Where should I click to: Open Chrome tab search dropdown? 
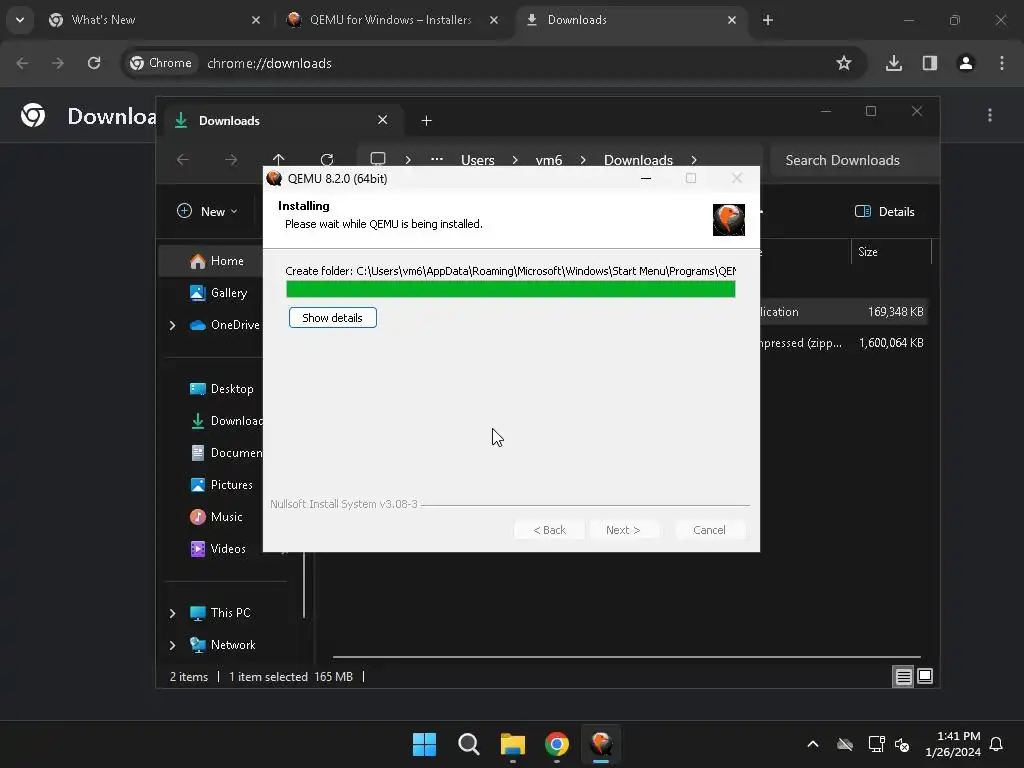[x=20, y=20]
